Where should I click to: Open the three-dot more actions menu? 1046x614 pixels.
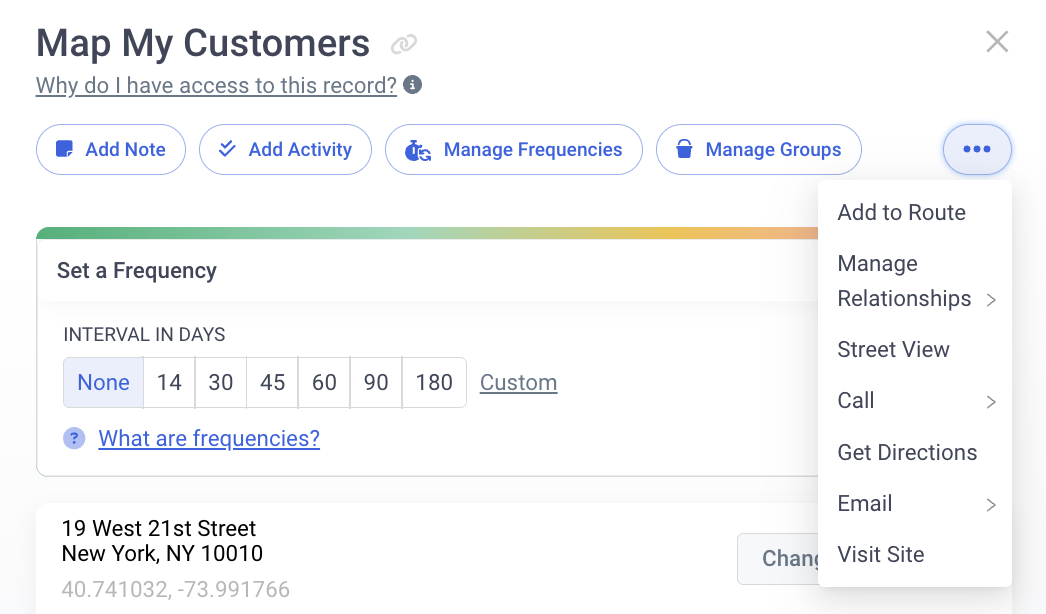[x=977, y=149]
